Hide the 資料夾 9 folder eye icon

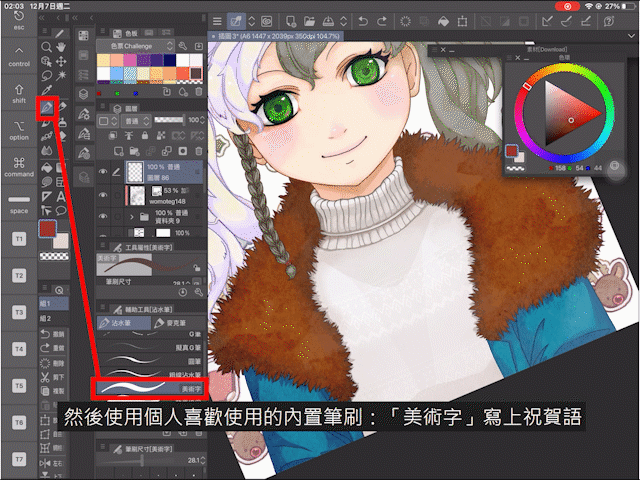[103, 216]
